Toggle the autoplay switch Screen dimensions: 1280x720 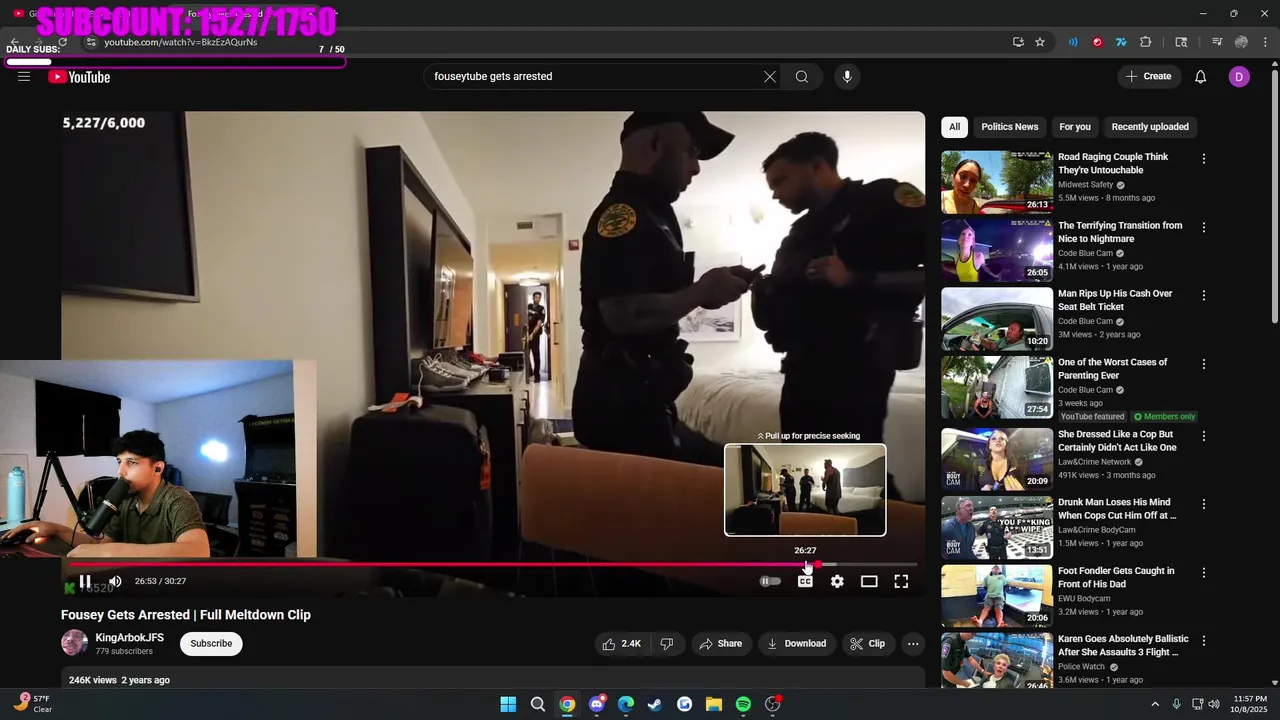click(x=770, y=581)
